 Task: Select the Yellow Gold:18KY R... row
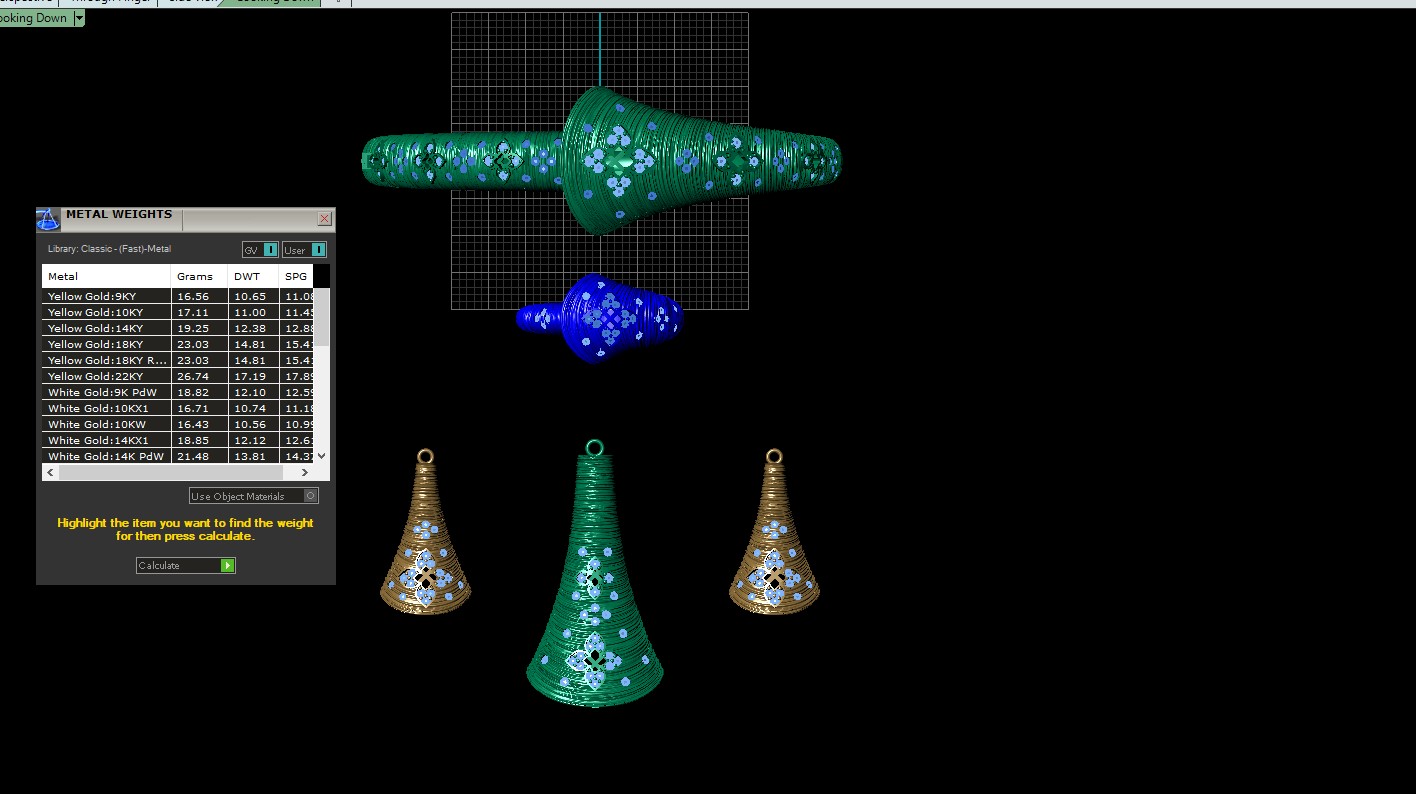tap(178, 360)
